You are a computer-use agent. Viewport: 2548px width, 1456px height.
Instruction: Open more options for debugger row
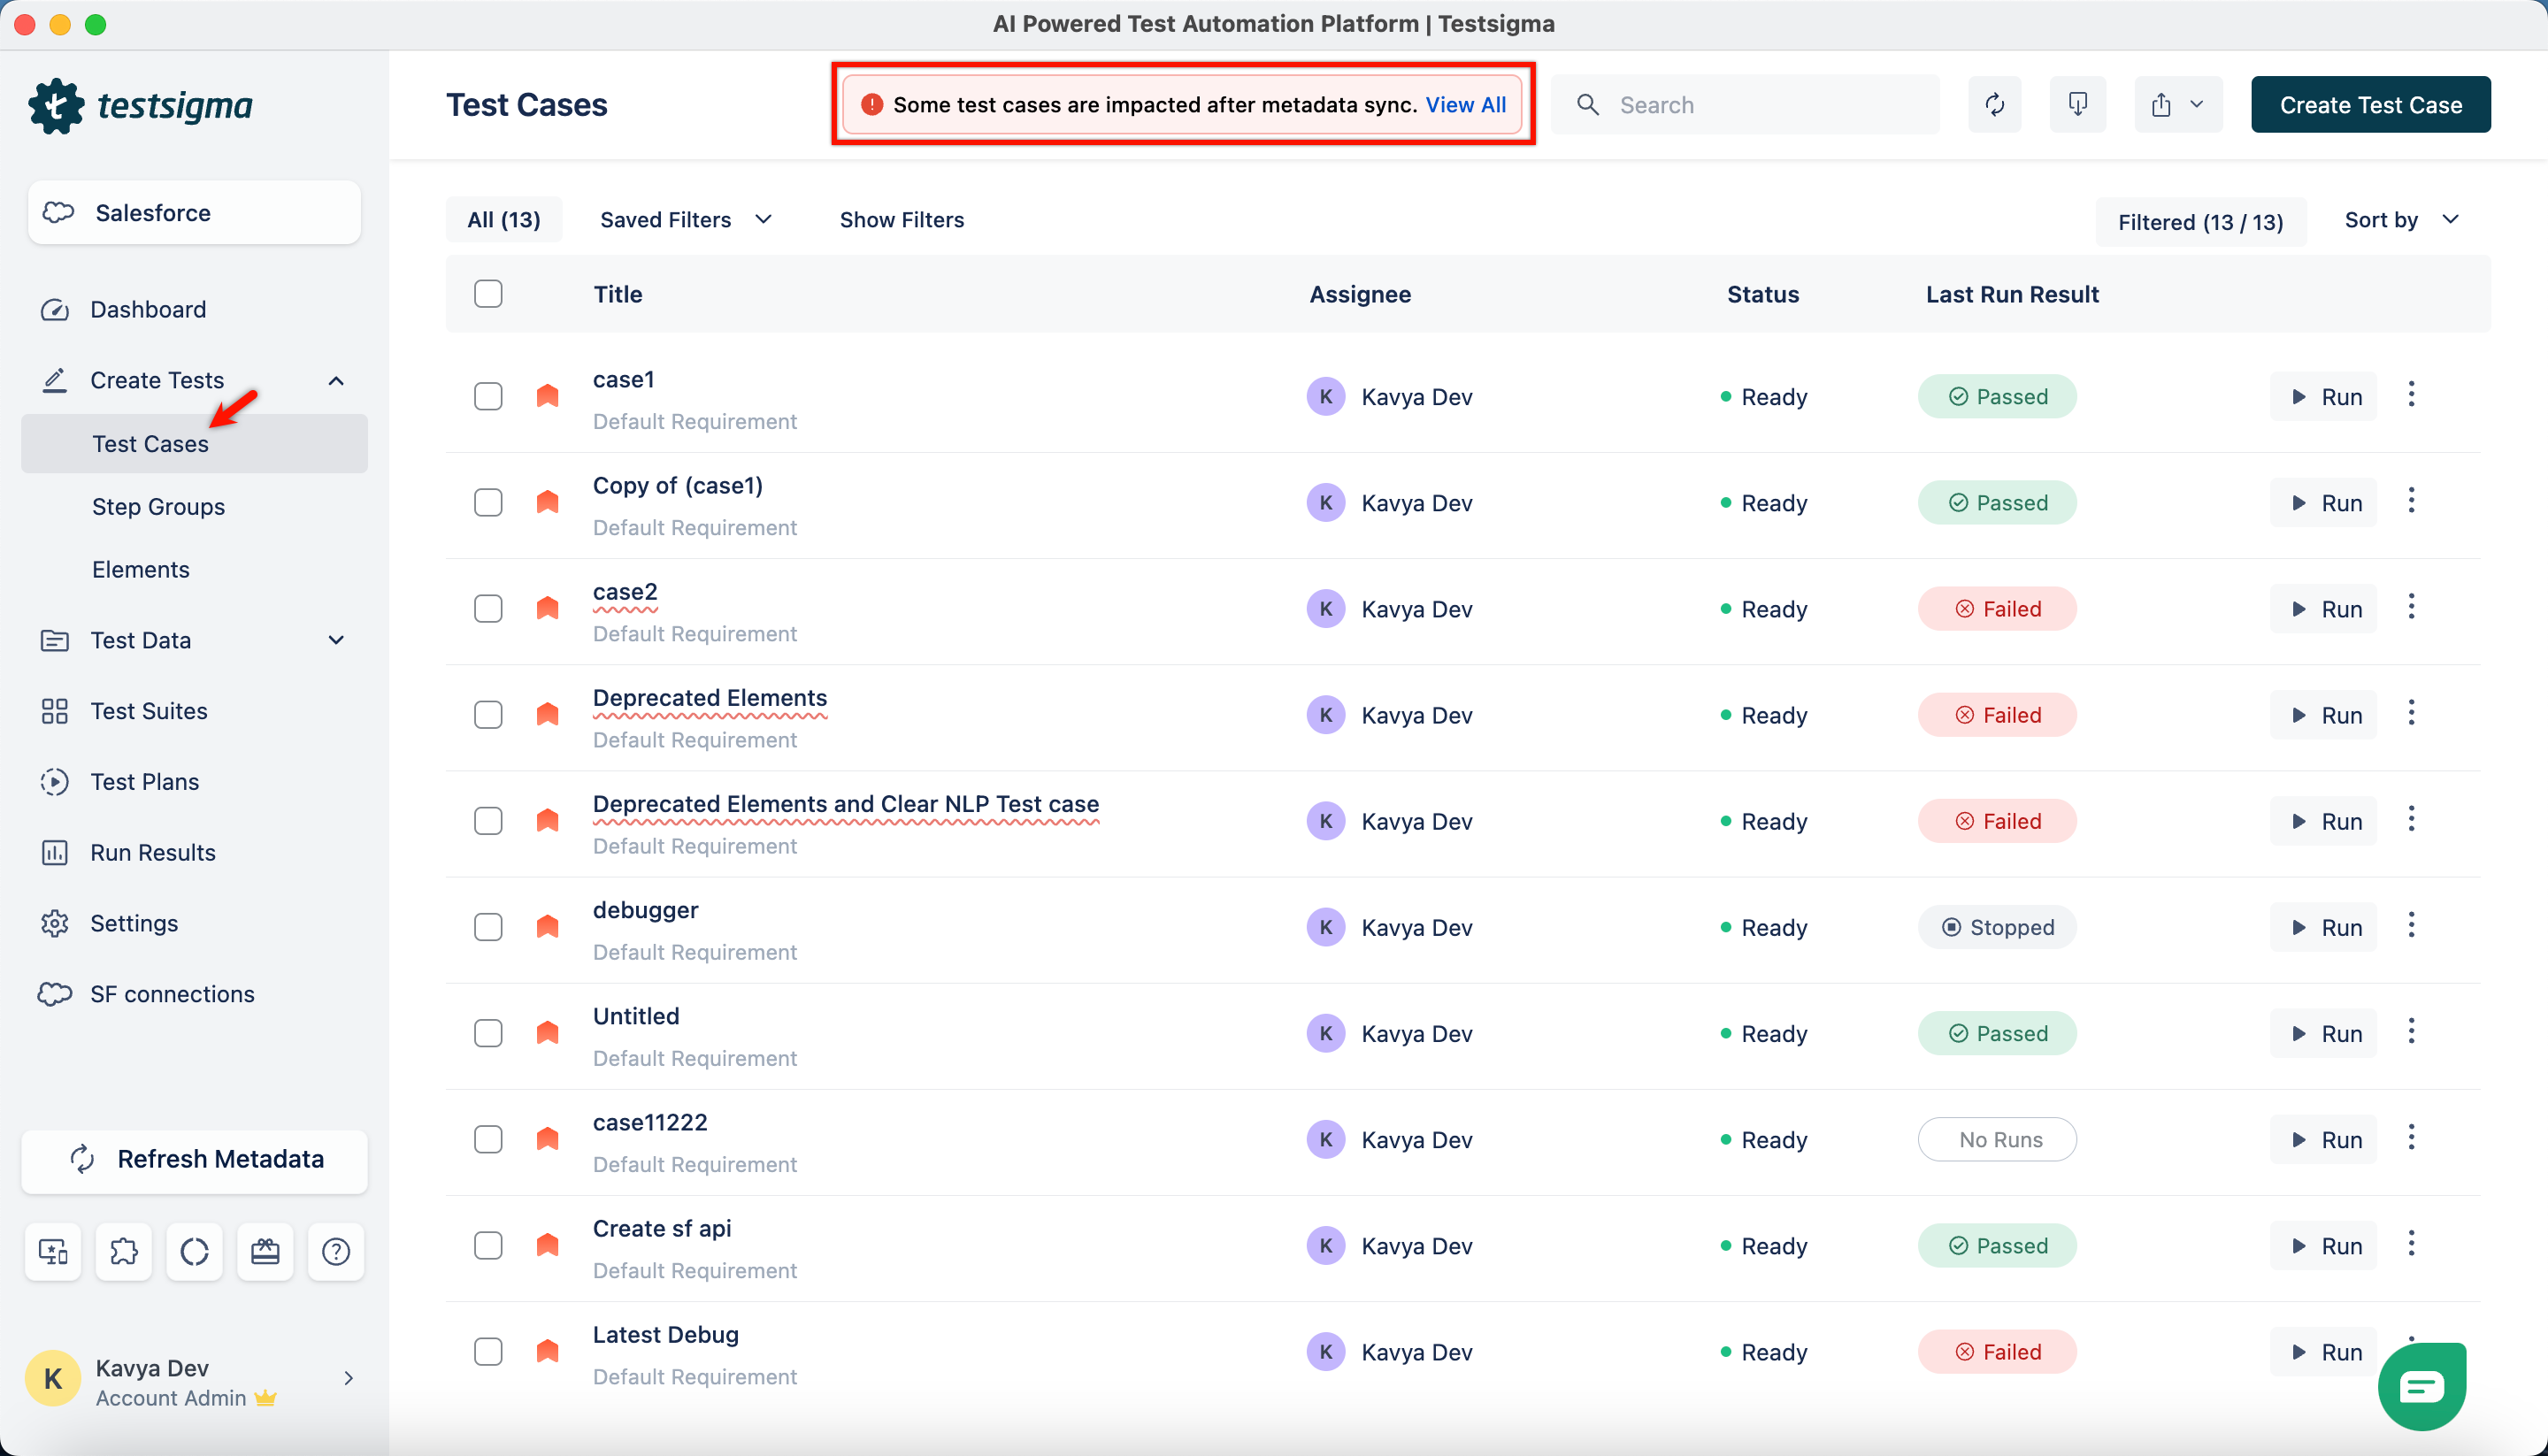click(2411, 926)
